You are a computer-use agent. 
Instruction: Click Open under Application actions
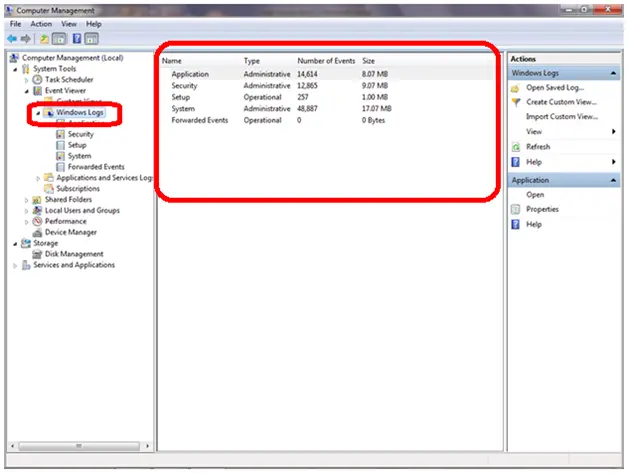point(535,195)
